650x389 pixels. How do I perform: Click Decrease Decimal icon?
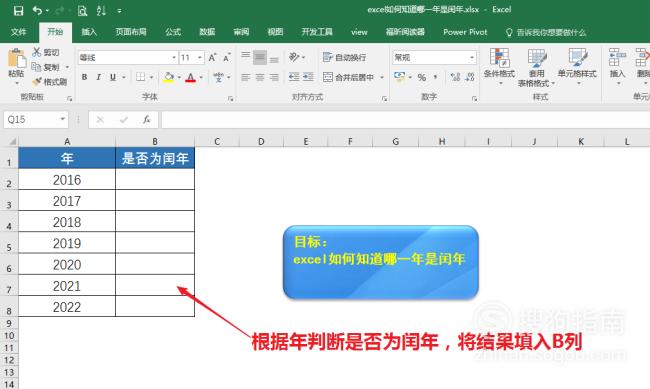point(470,77)
